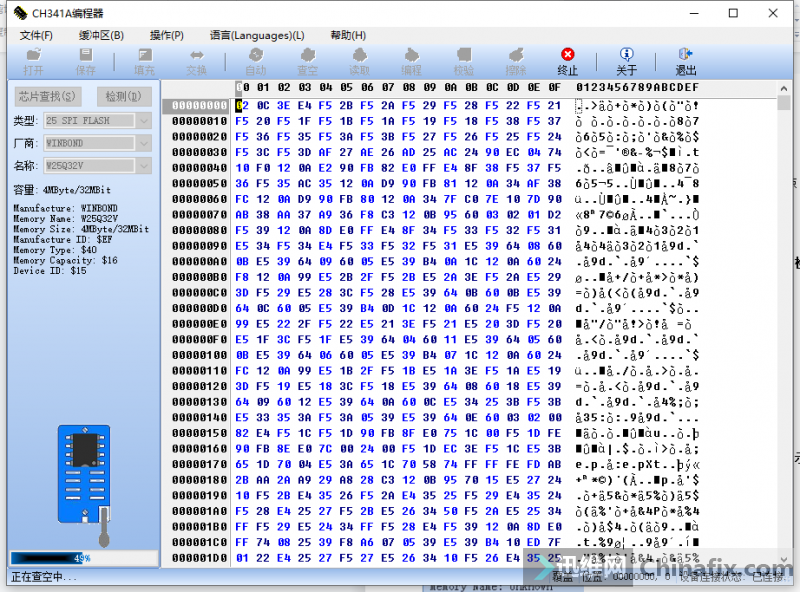
Task: Click the scrollbar up arrow in hex view
Action: pyautogui.click(x=784, y=88)
